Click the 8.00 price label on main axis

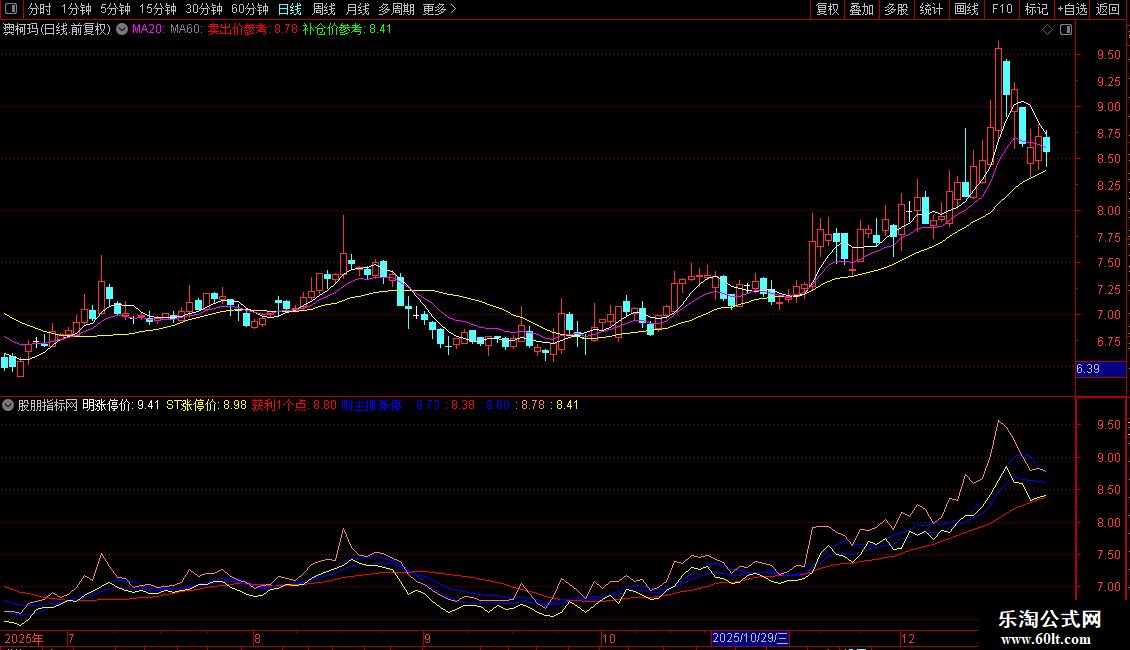pyautogui.click(x=1108, y=211)
